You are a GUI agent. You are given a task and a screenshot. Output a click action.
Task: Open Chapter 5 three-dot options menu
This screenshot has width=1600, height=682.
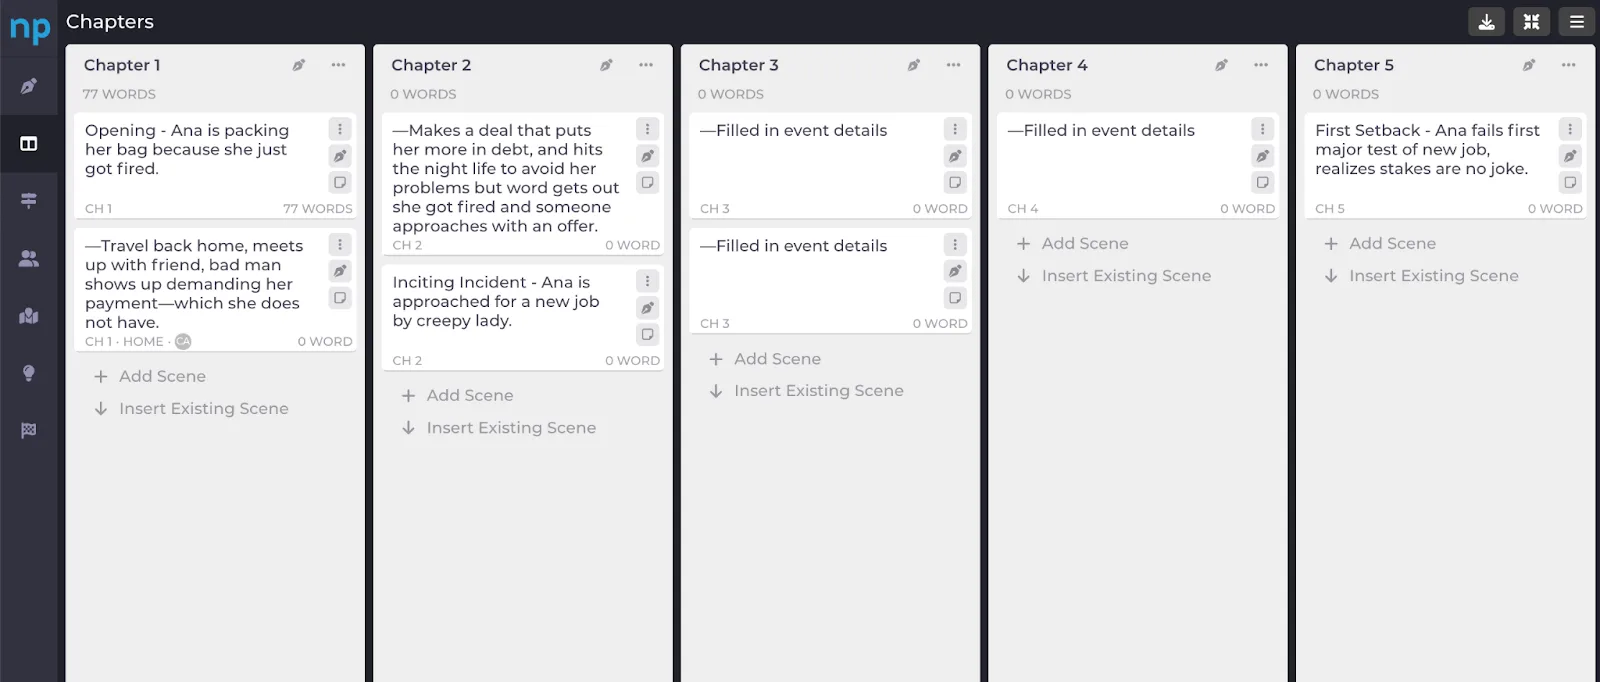(1569, 65)
